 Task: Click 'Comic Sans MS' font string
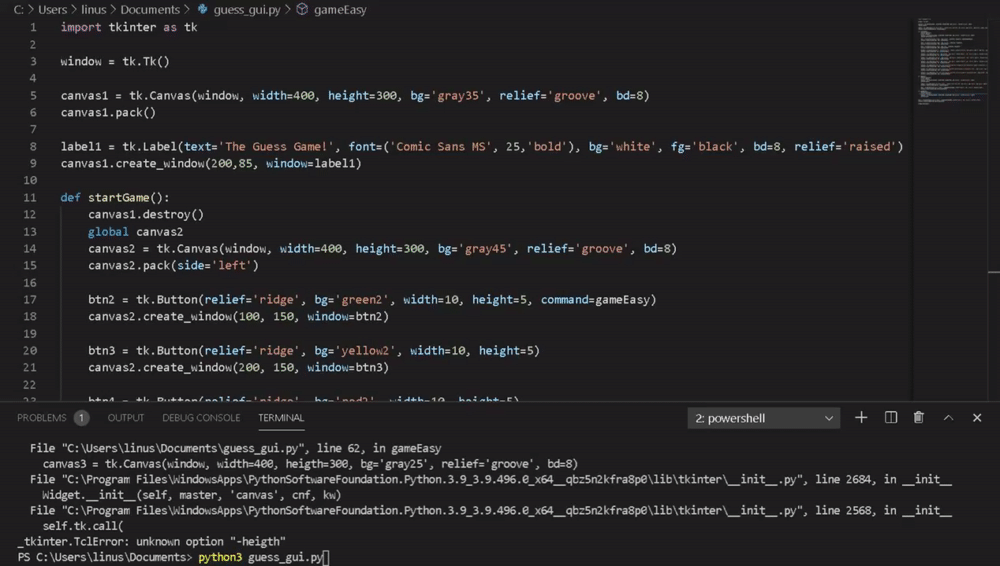pos(441,147)
